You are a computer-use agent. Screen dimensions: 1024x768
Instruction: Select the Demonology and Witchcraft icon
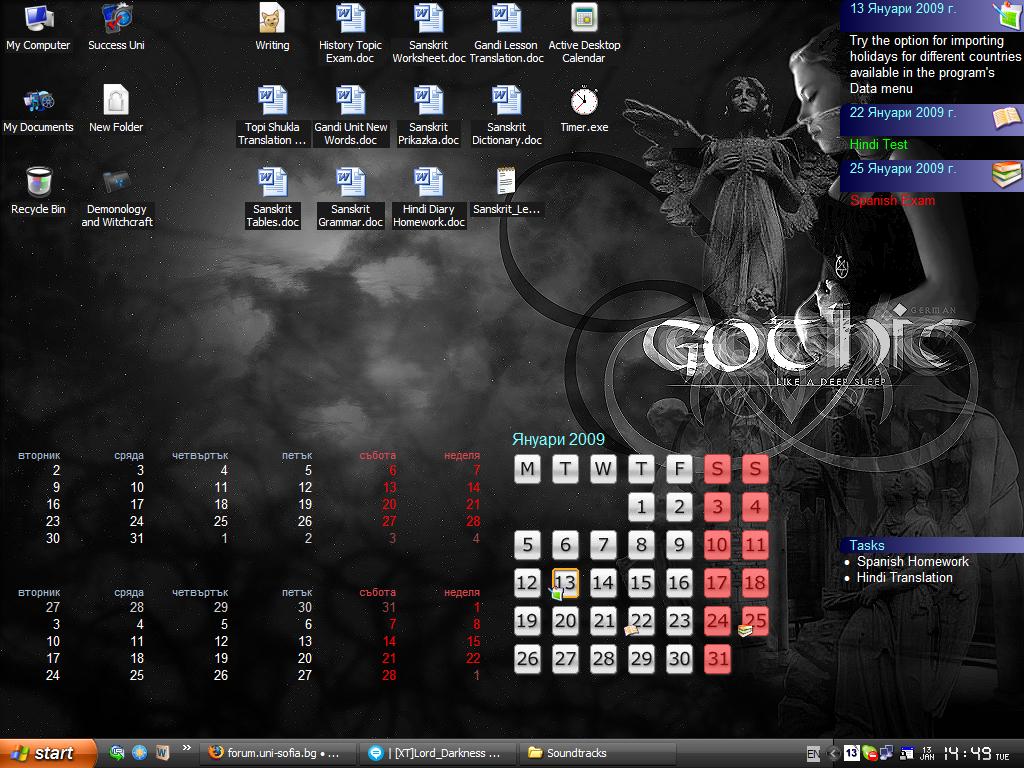(x=117, y=183)
